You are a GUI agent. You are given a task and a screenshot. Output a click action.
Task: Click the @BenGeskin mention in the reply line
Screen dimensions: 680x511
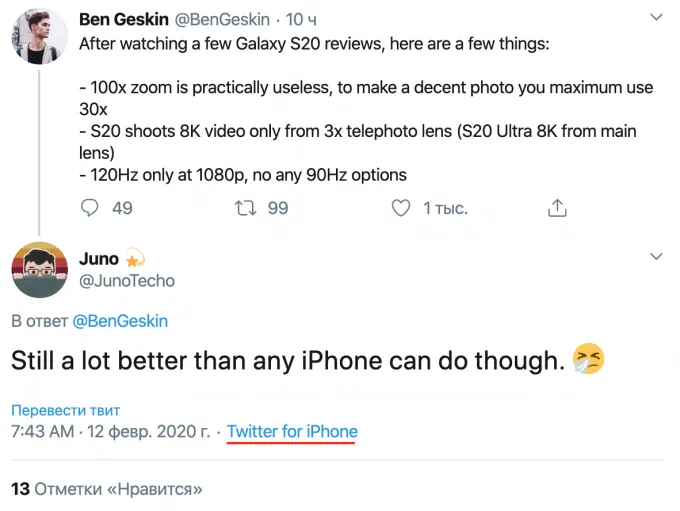click(121, 321)
